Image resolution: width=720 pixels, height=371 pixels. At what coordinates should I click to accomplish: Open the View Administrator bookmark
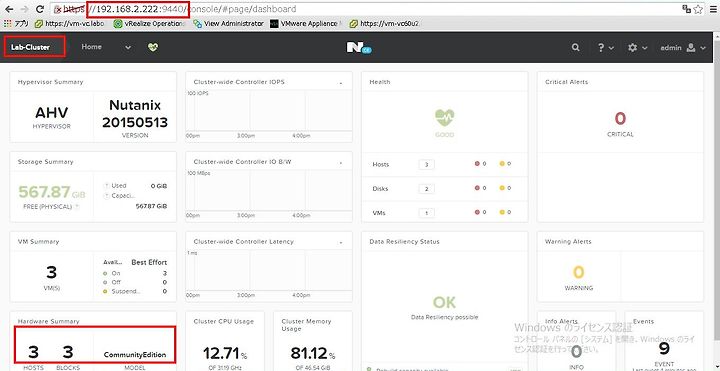click(x=228, y=23)
